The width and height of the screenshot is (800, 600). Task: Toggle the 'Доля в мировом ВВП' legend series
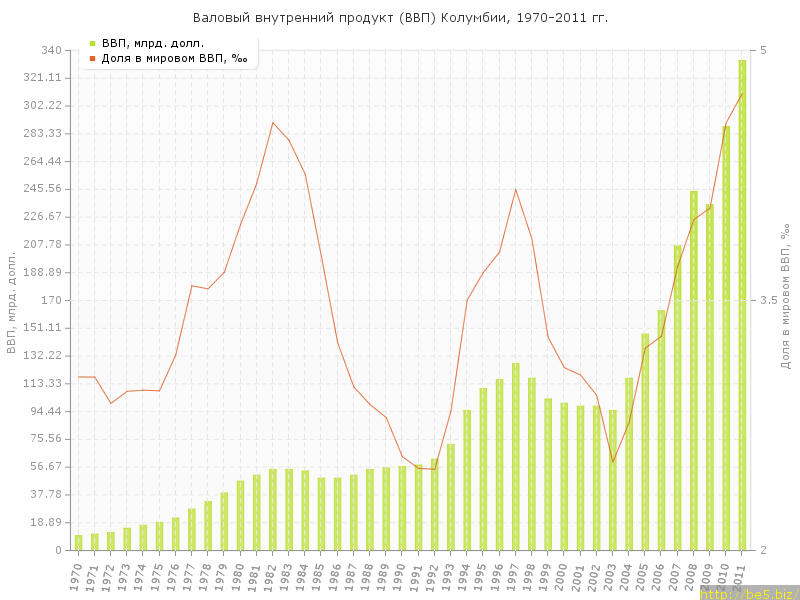coord(174,58)
